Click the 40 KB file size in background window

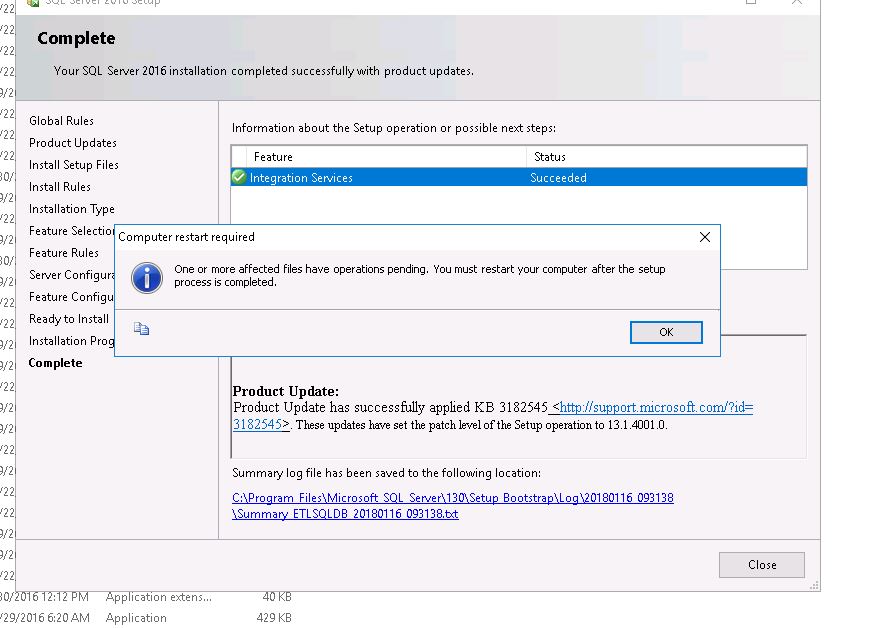coord(277,597)
